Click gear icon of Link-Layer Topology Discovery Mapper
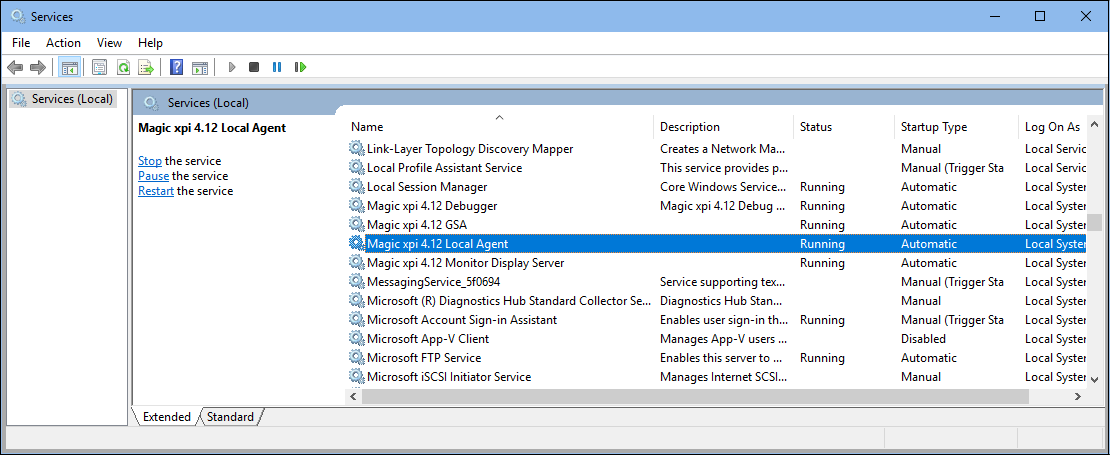This screenshot has width=1110, height=455. (x=356, y=149)
